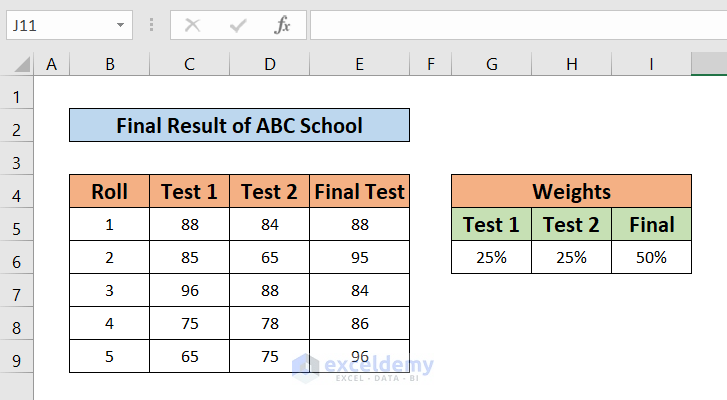The width and height of the screenshot is (727, 400).
Task: Expand the Name Box dropdown arrow
Action: 121,25
